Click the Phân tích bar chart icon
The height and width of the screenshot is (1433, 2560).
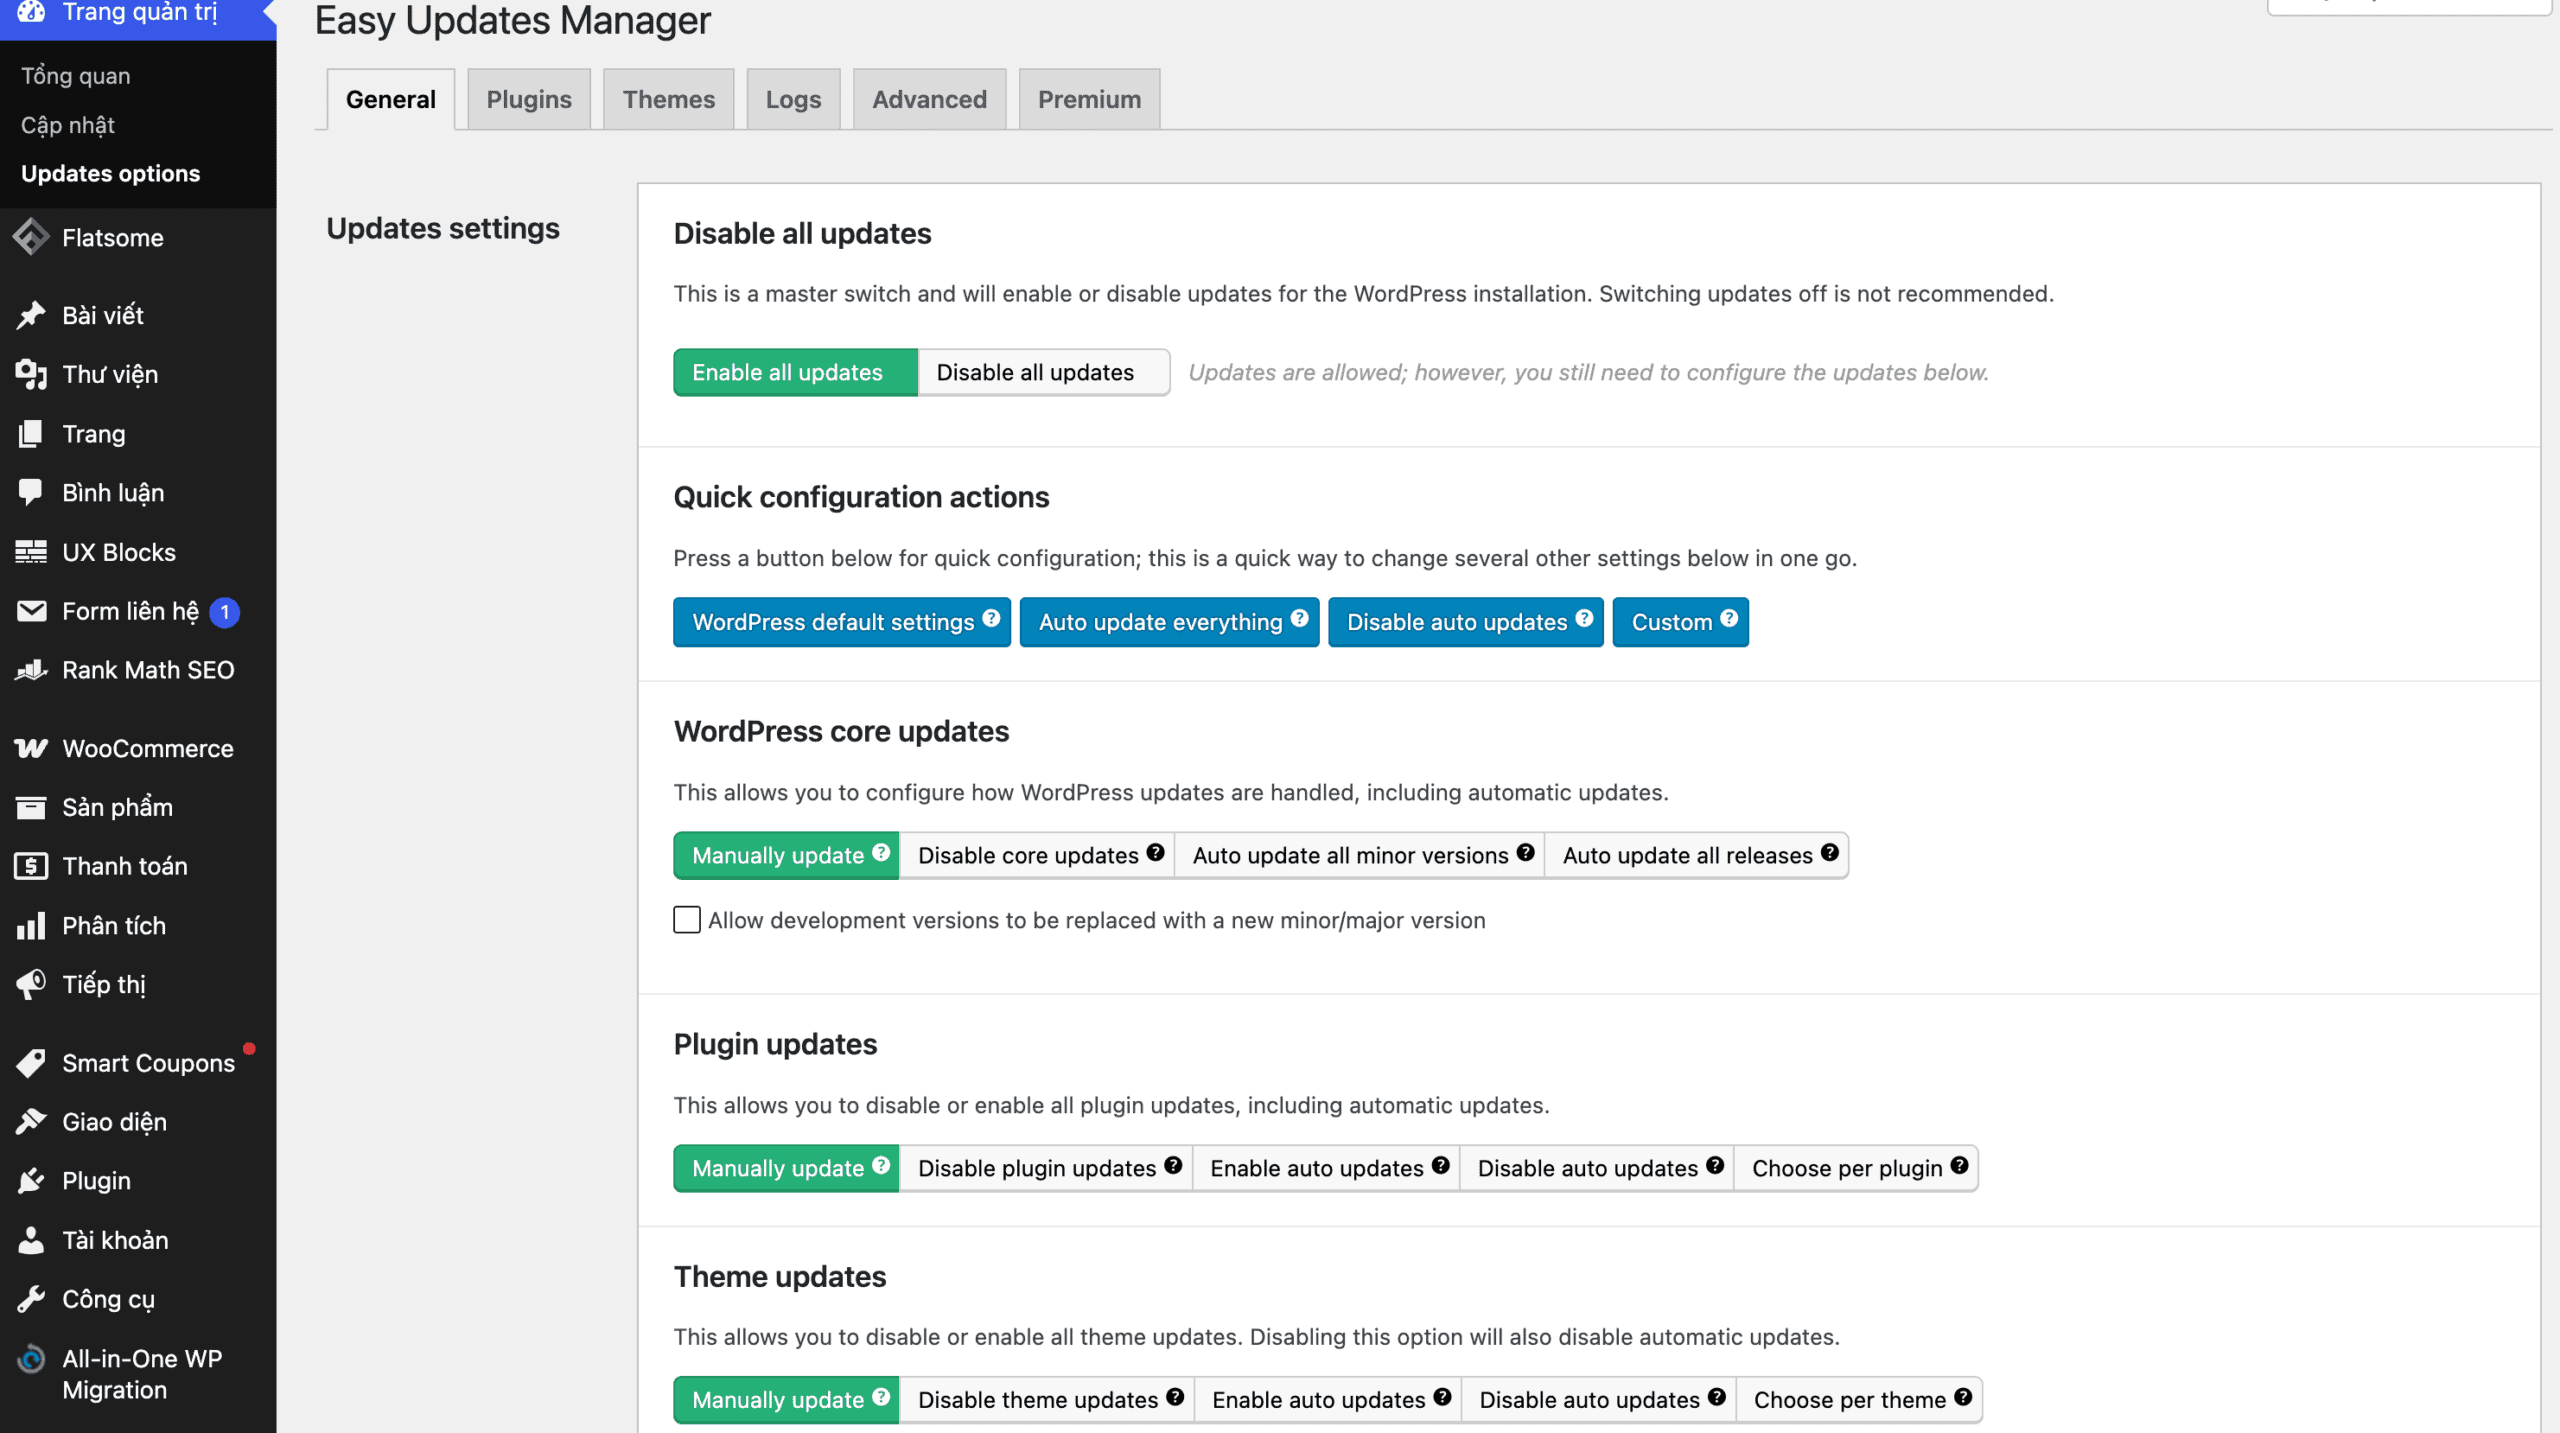click(31, 925)
